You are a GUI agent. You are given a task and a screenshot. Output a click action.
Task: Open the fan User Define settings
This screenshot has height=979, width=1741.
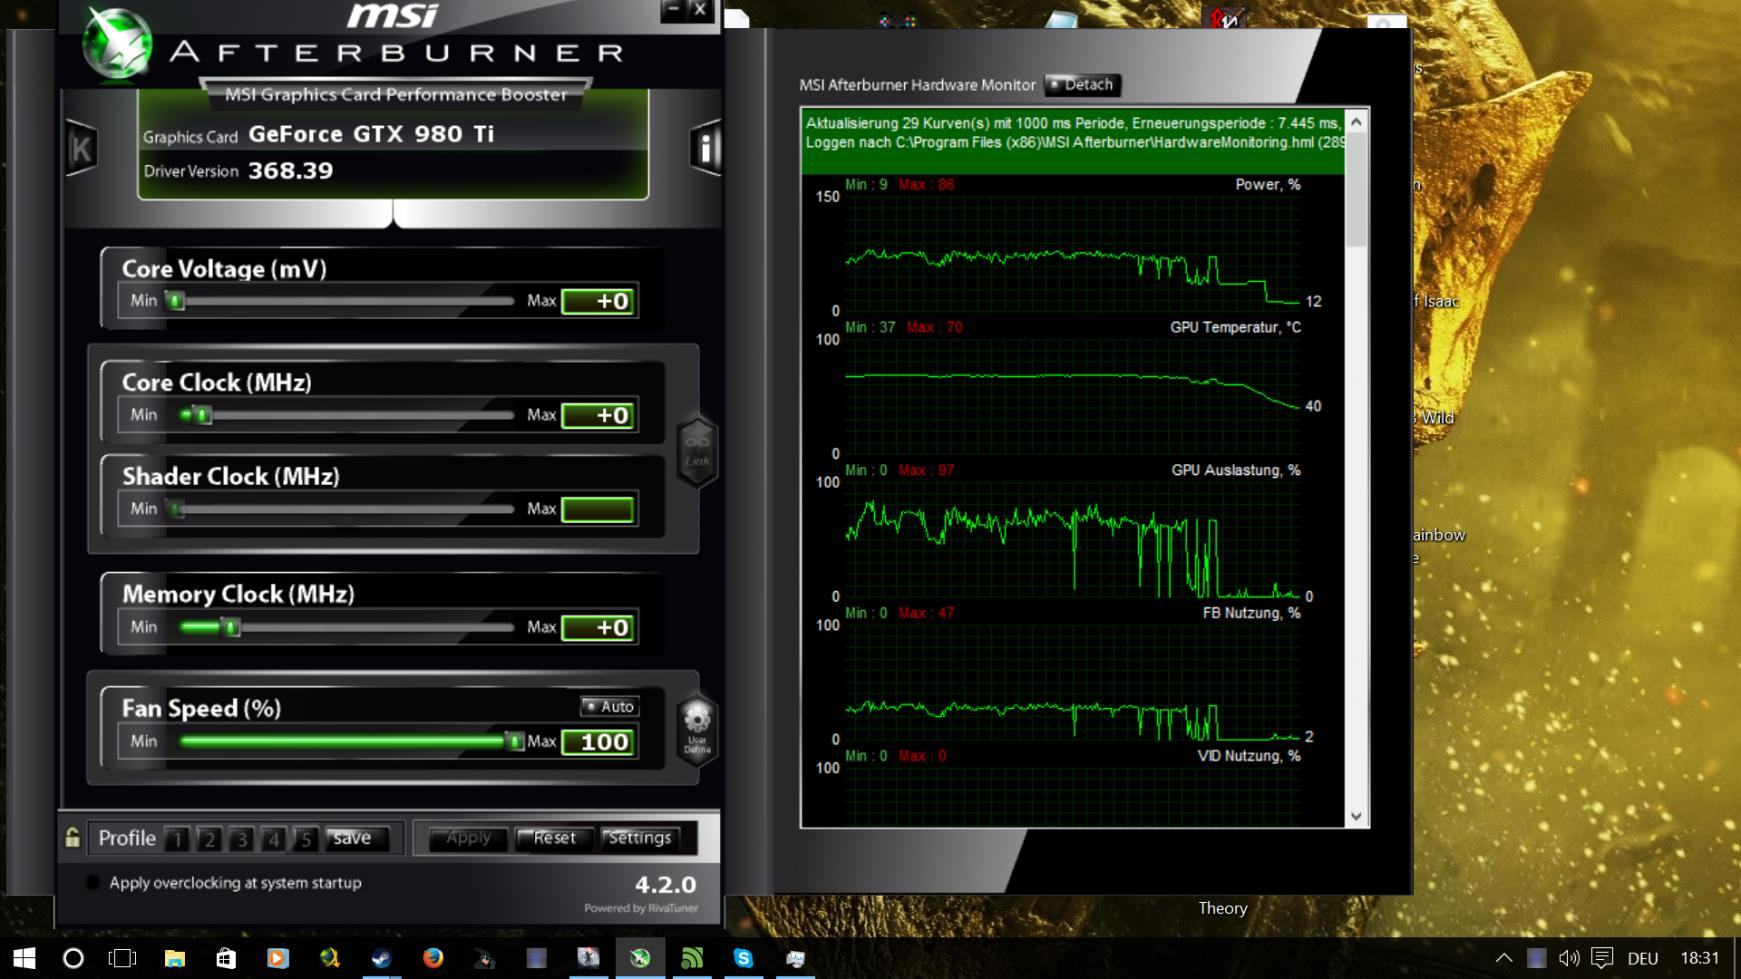click(697, 730)
